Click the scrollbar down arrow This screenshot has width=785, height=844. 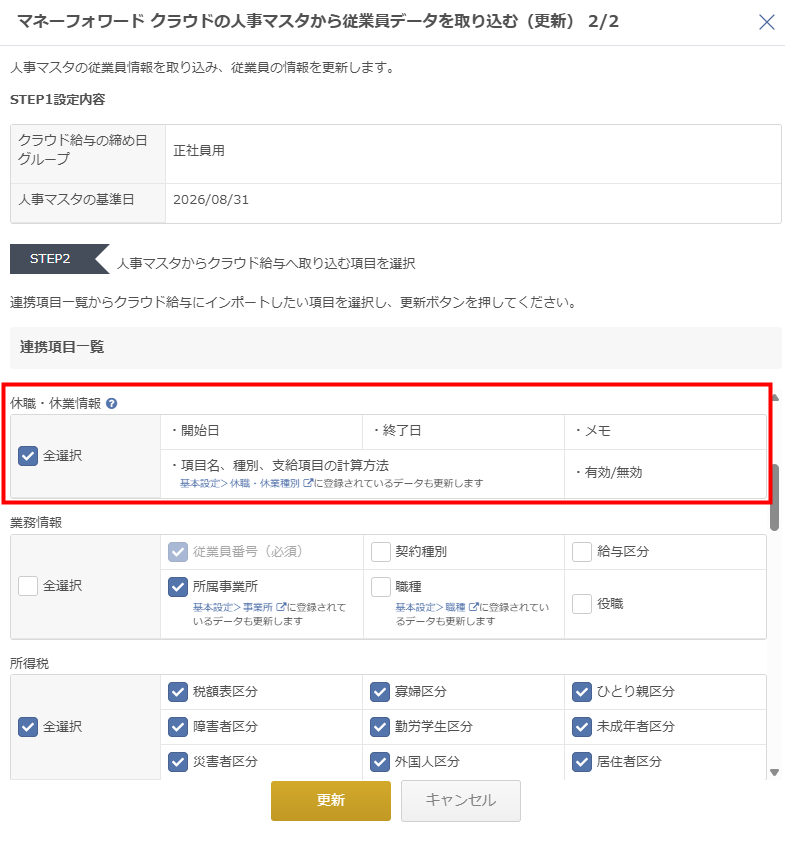pyautogui.click(x=775, y=772)
